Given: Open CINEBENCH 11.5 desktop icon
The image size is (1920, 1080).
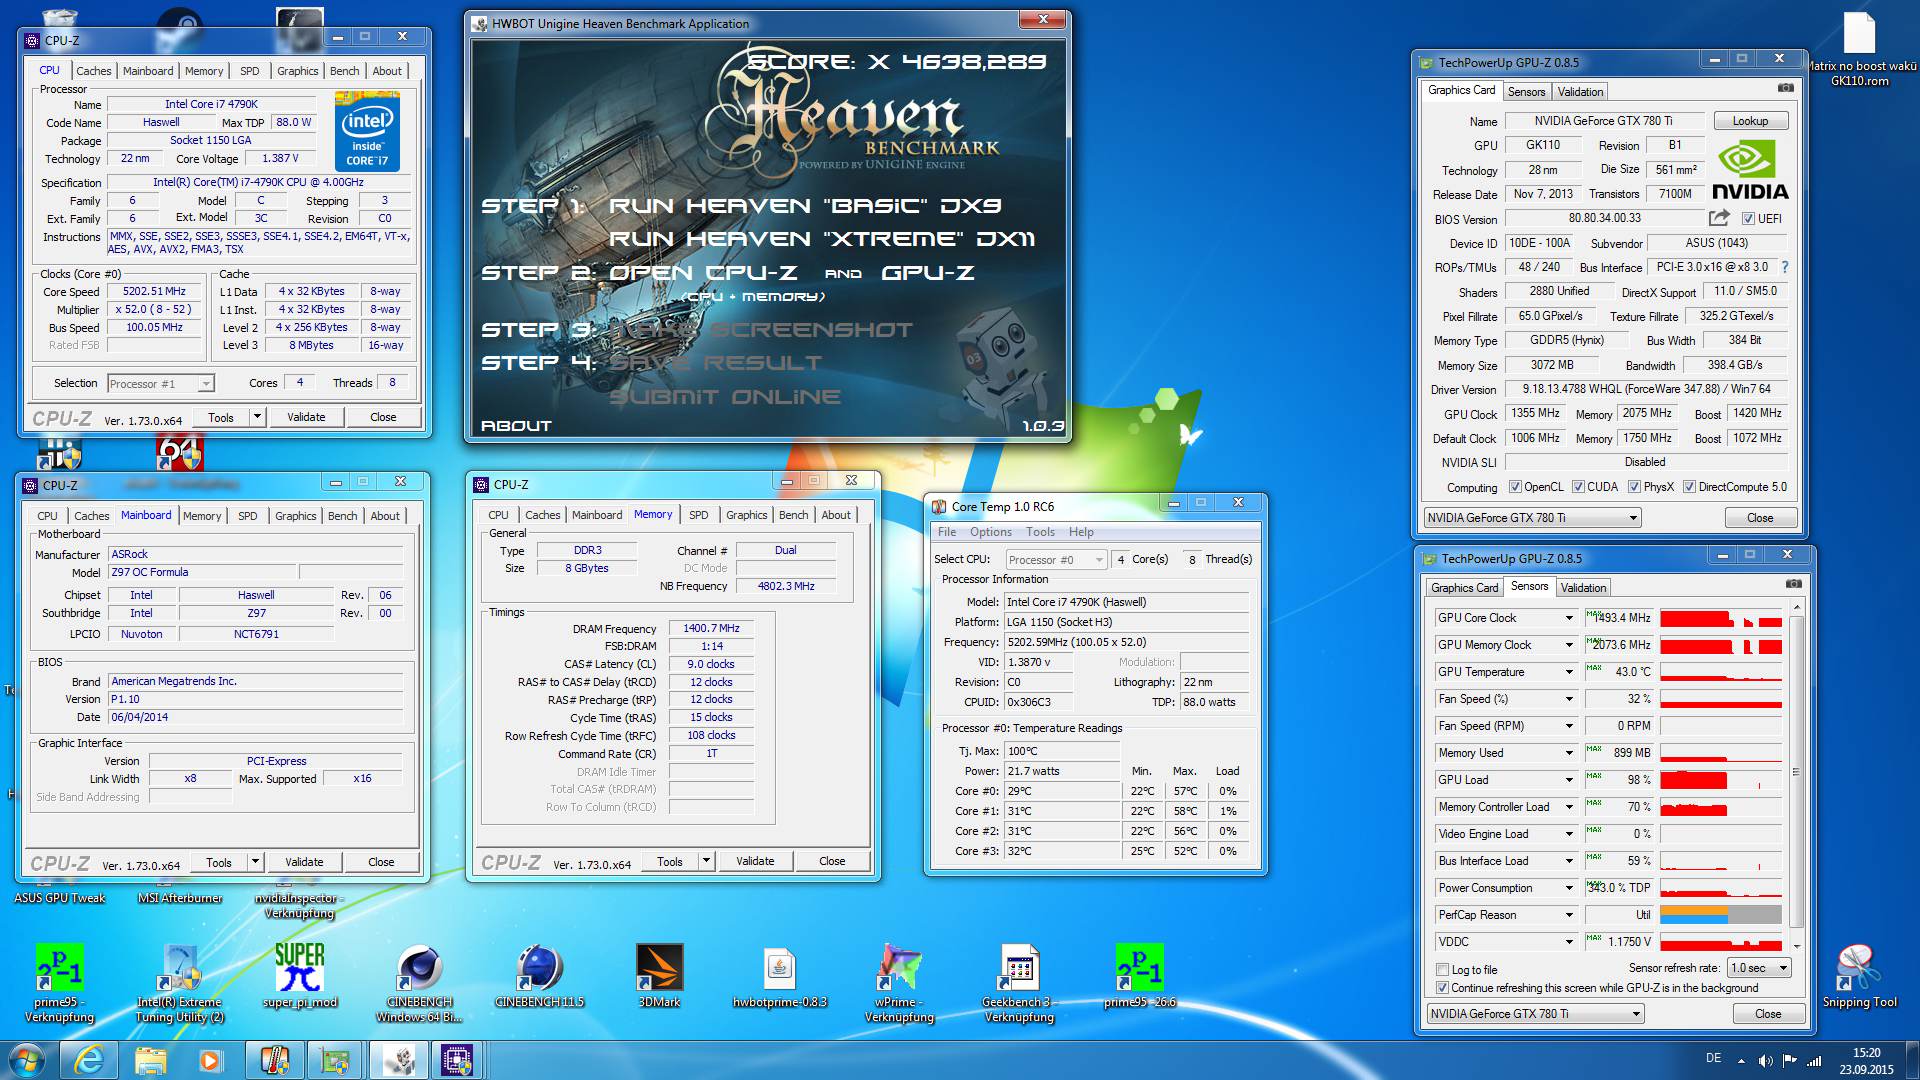Looking at the screenshot, I should coord(540,968).
